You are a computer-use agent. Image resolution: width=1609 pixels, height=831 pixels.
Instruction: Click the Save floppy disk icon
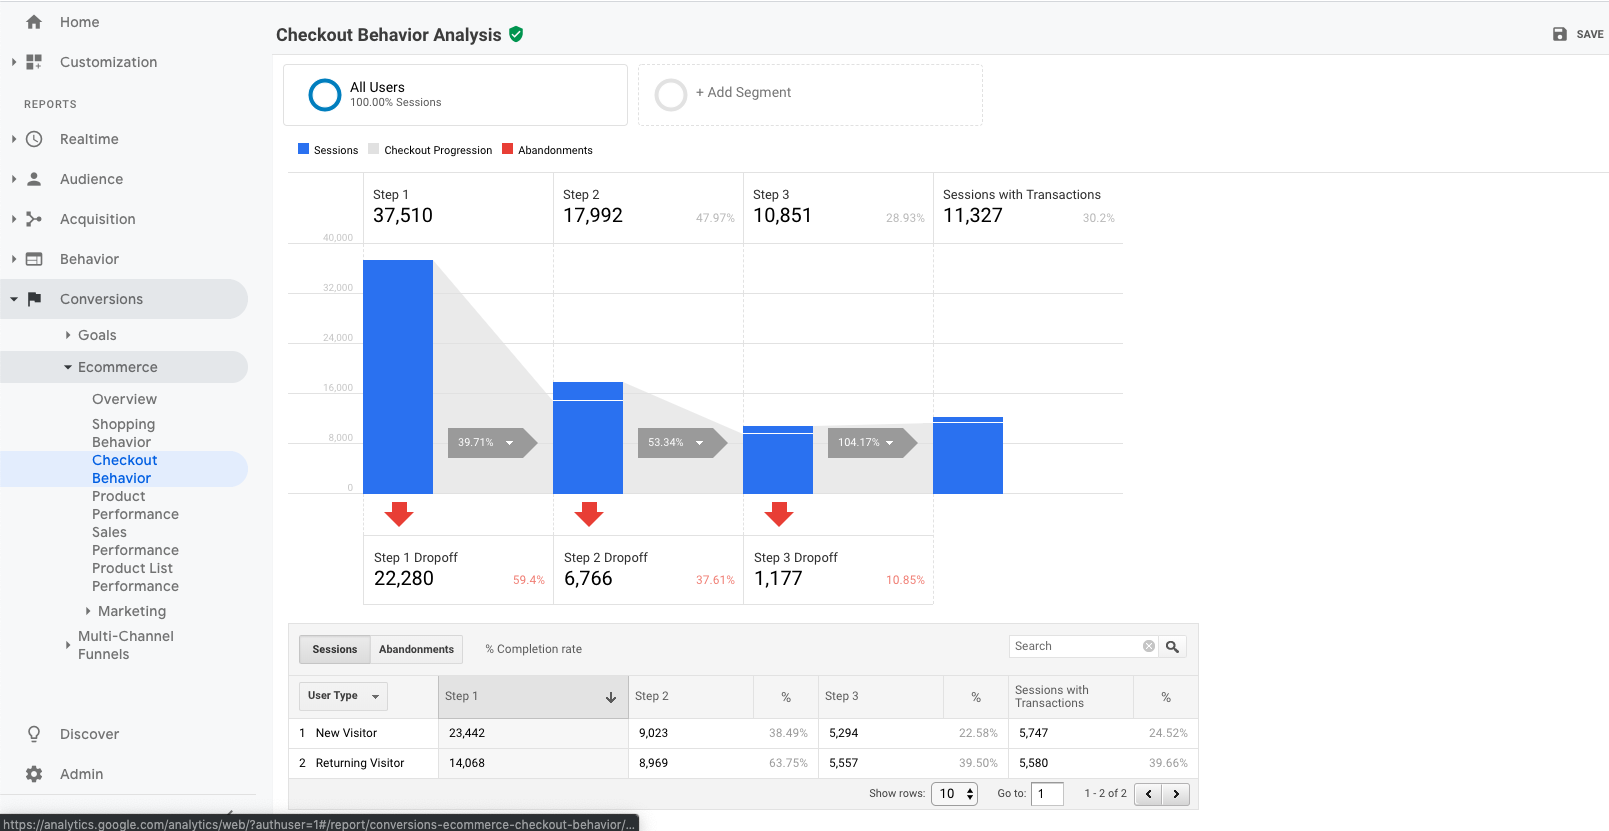[x=1560, y=34]
